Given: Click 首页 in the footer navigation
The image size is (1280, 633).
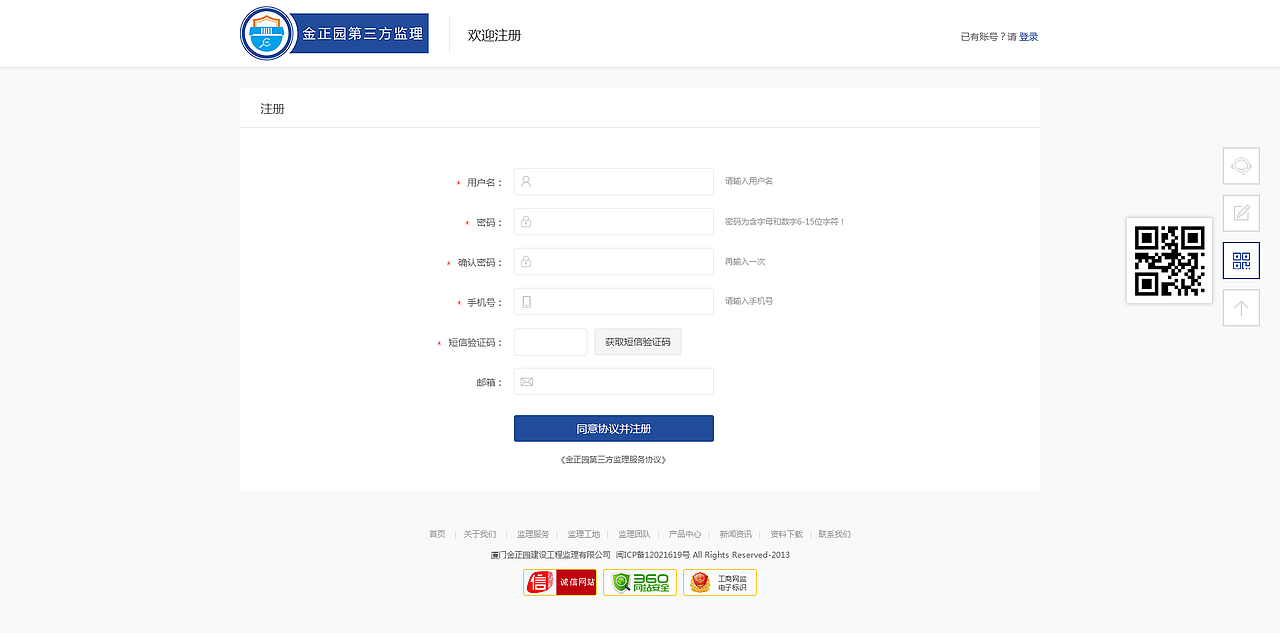Looking at the screenshot, I should click(436, 533).
